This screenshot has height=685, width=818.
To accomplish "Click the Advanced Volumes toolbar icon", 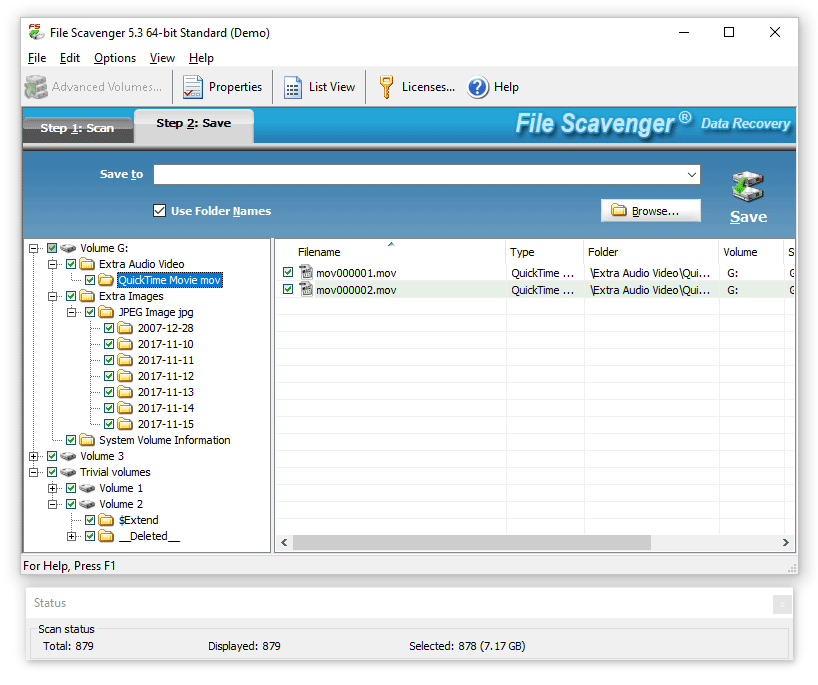I will 36,88.
